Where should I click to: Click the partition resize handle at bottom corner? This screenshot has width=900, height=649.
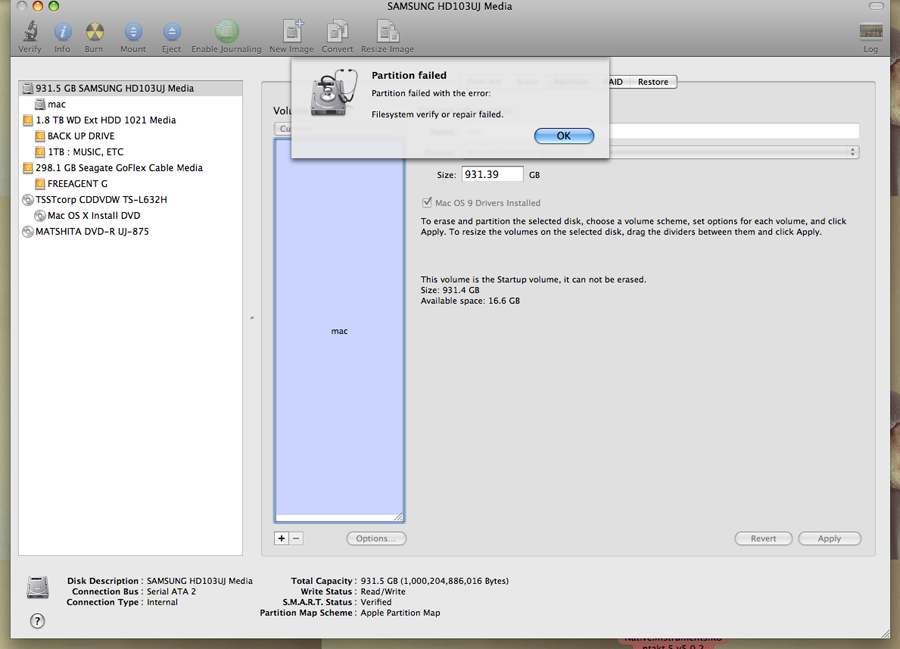tap(399, 517)
